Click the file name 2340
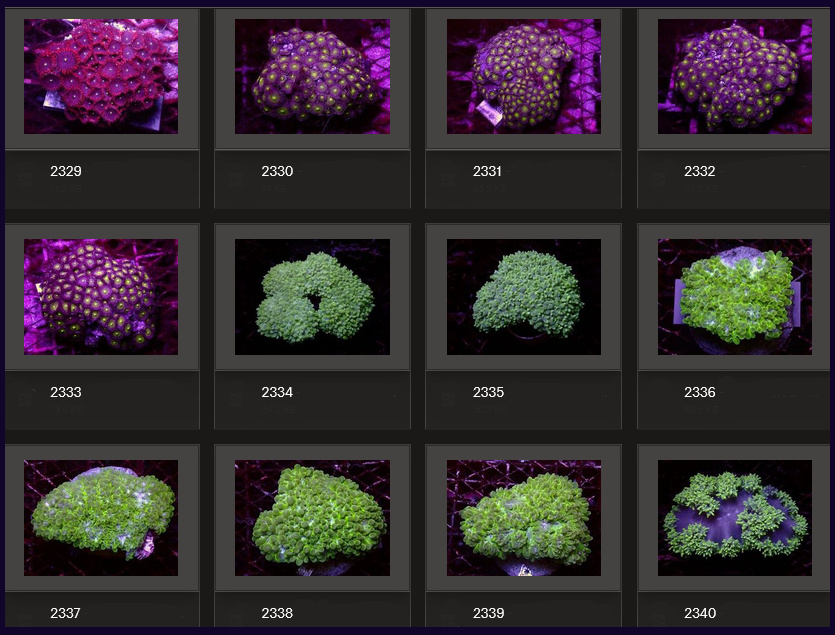 coord(700,613)
